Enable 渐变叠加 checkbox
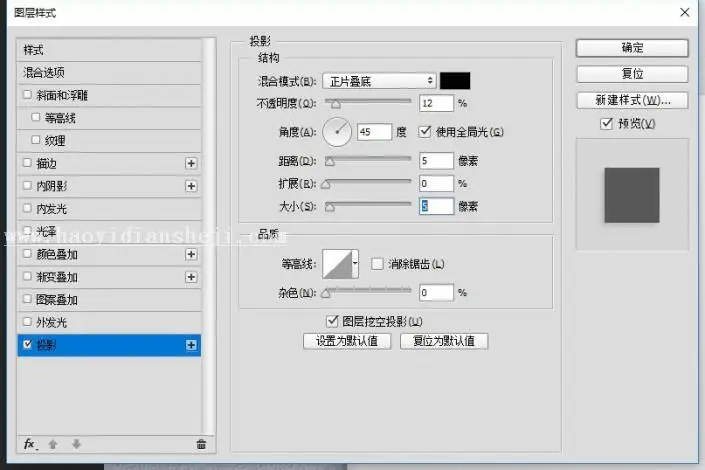Image resolution: width=705 pixels, height=470 pixels. pyautogui.click(x=27, y=276)
